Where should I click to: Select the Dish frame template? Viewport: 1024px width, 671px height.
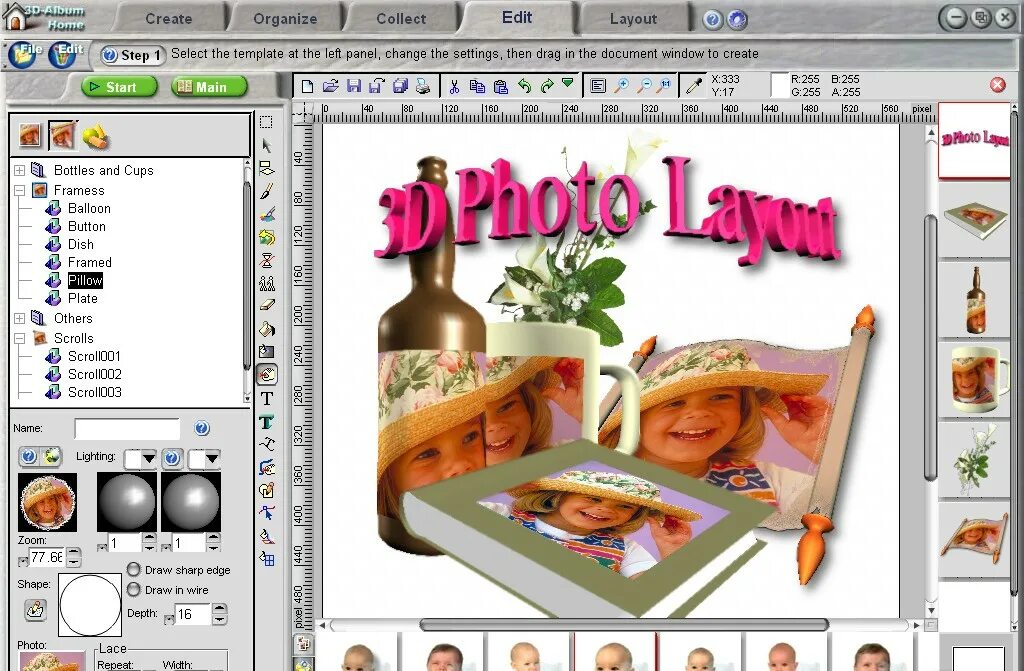[x=80, y=244]
